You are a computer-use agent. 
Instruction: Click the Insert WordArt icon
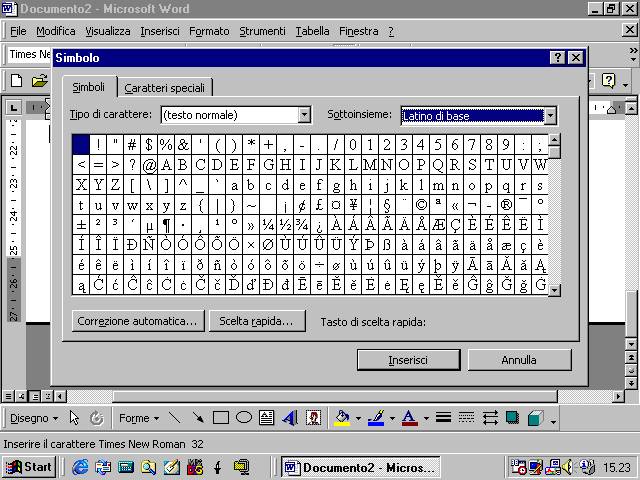[x=290, y=418]
